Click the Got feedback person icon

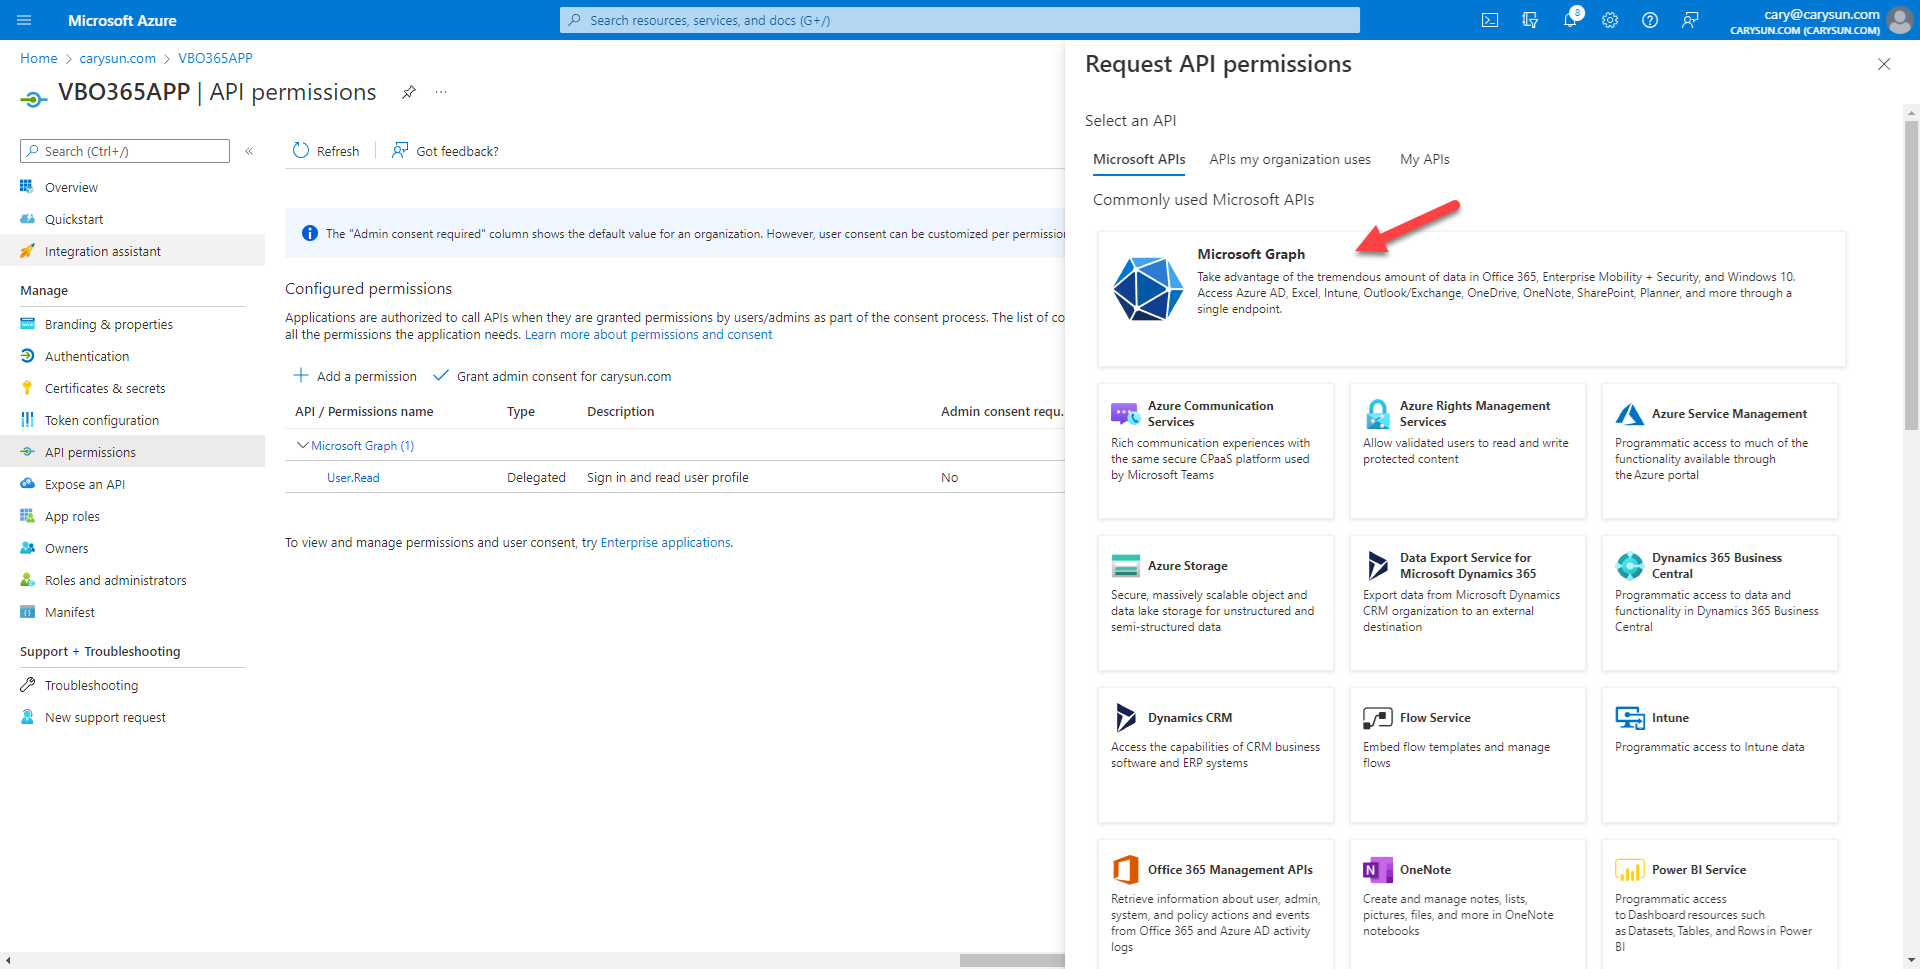tap(400, 150)
